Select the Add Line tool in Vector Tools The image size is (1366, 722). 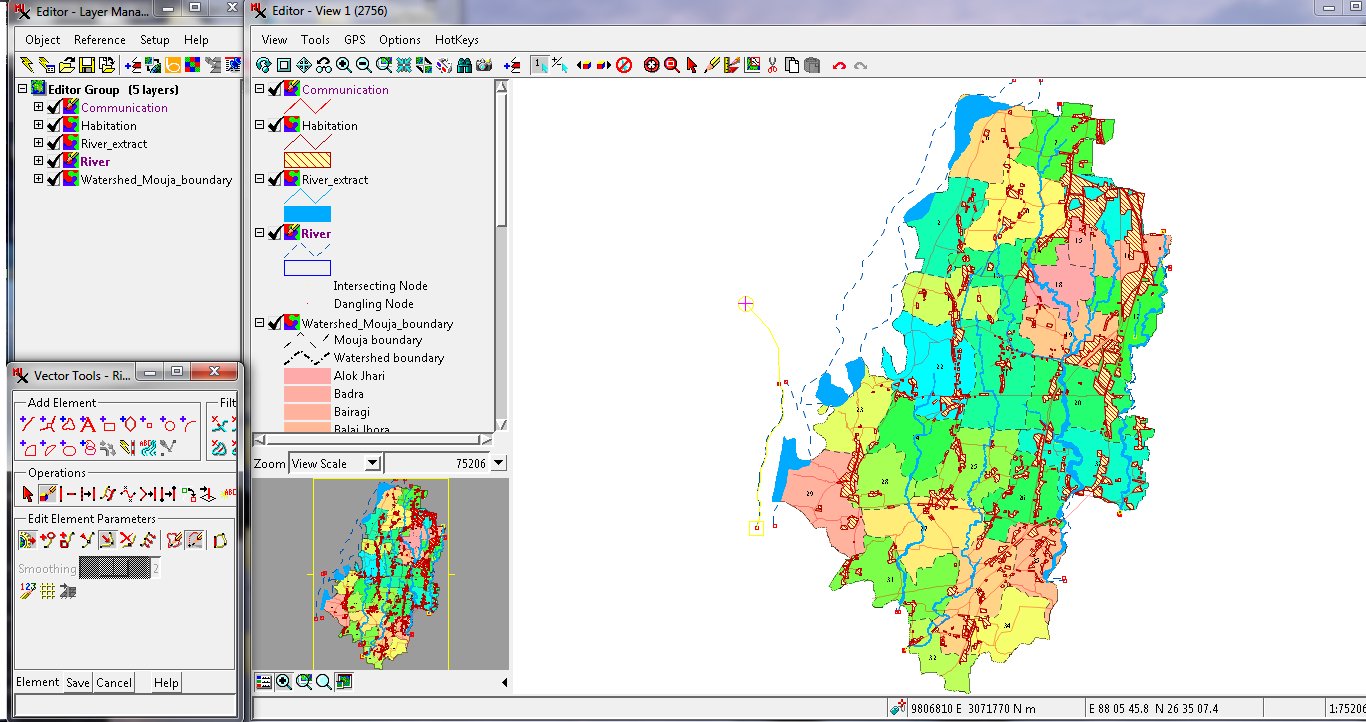pyautogui.click(x=26, y=424)
